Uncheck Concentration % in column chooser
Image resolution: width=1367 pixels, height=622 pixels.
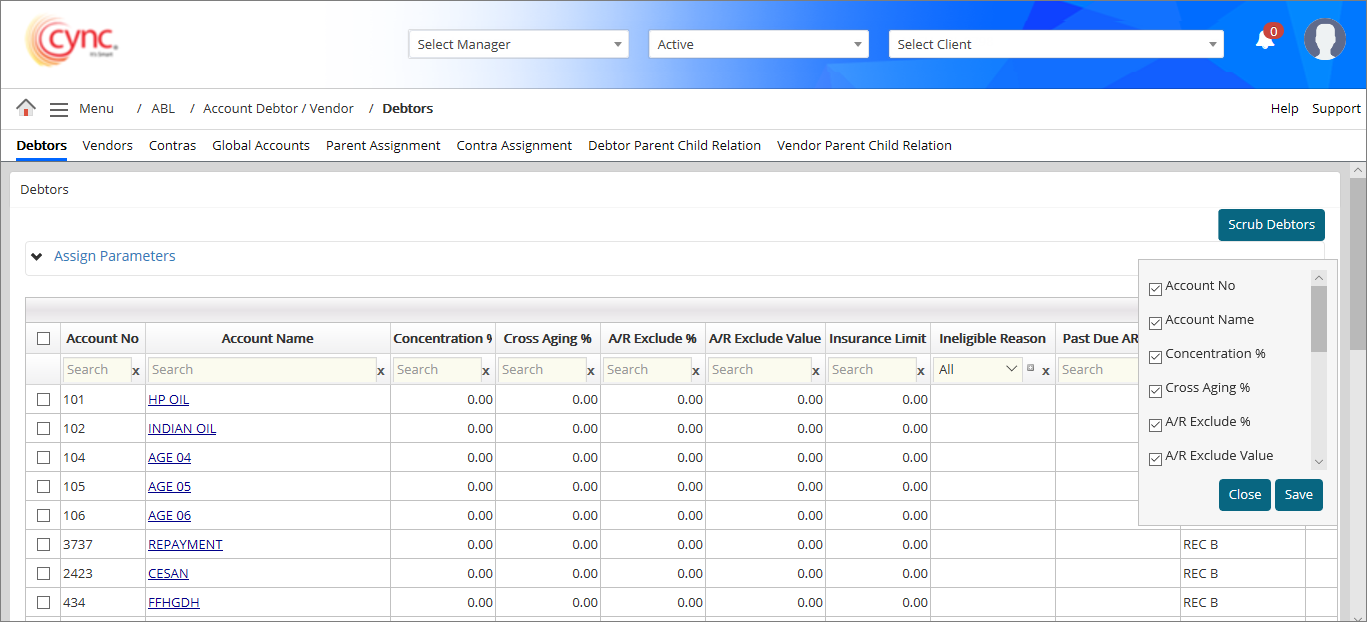pyautogui.click(x=1156, y=357)
